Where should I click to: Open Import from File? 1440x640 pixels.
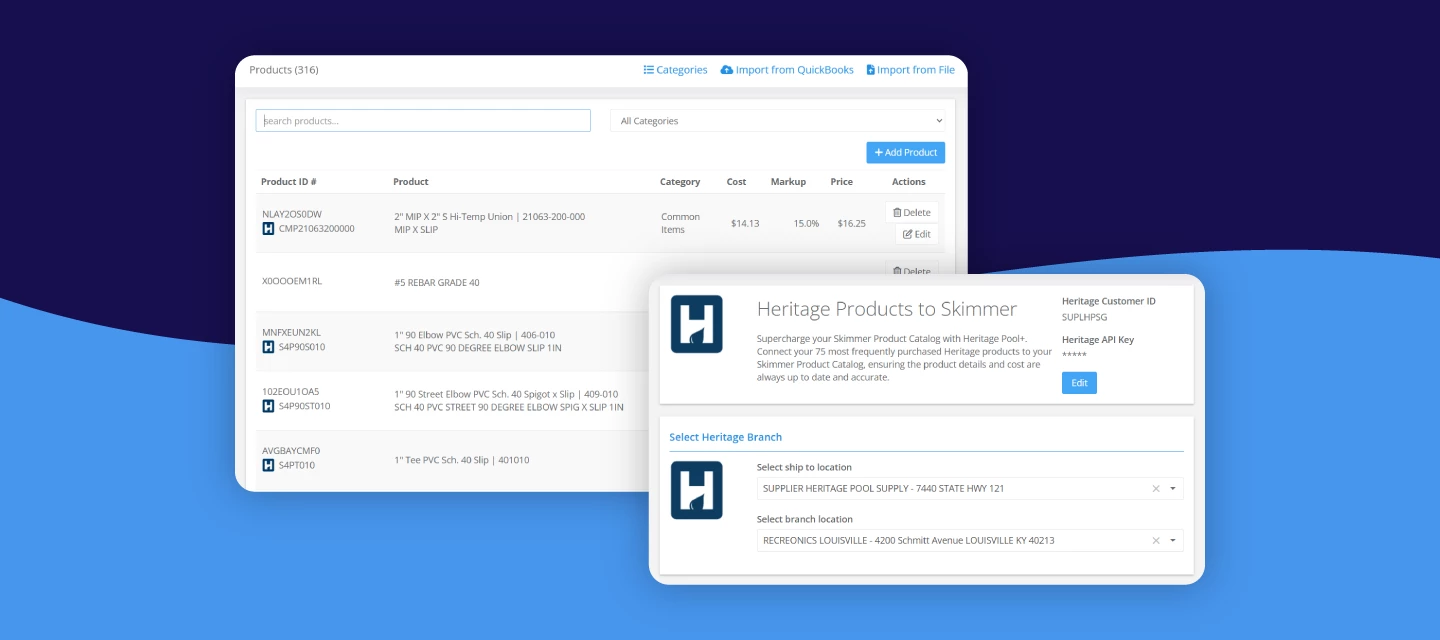pos(910,70)
